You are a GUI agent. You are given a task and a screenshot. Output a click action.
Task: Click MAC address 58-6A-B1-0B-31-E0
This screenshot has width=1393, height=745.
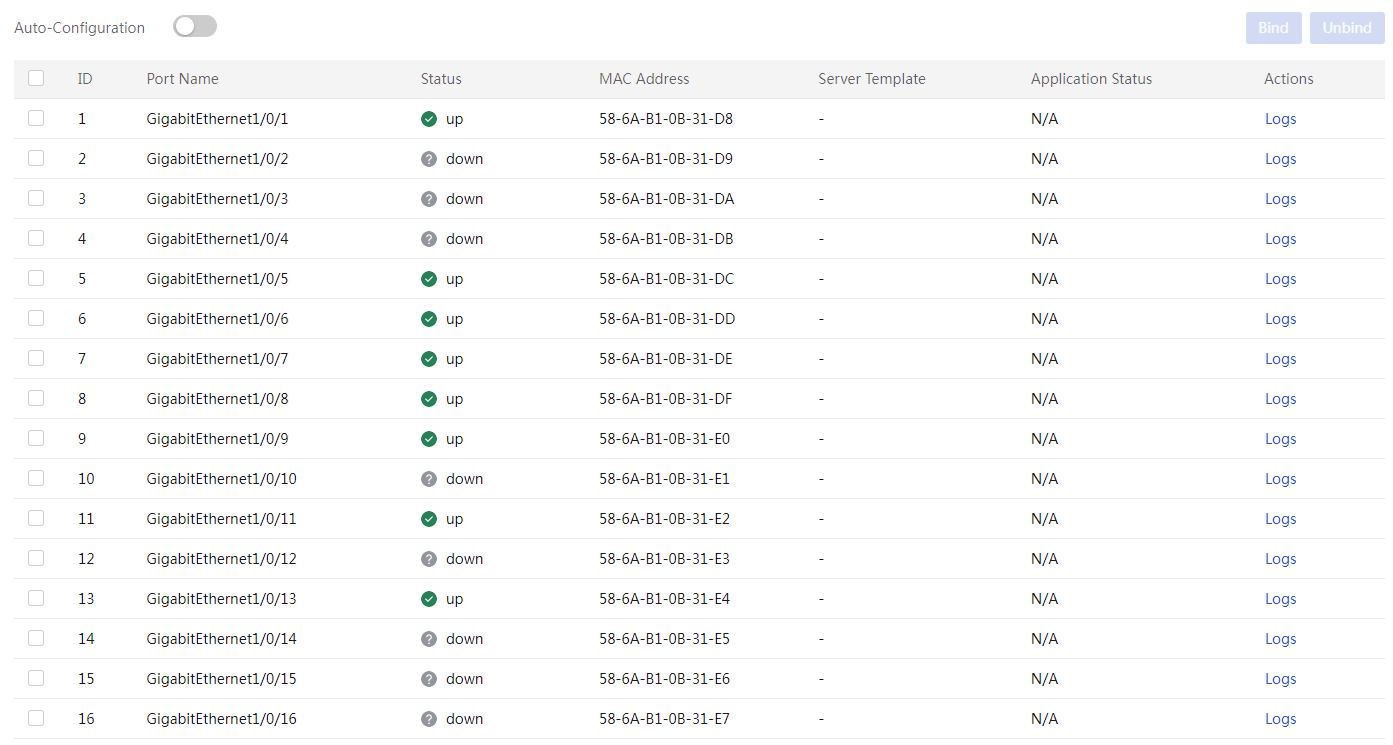665,439
